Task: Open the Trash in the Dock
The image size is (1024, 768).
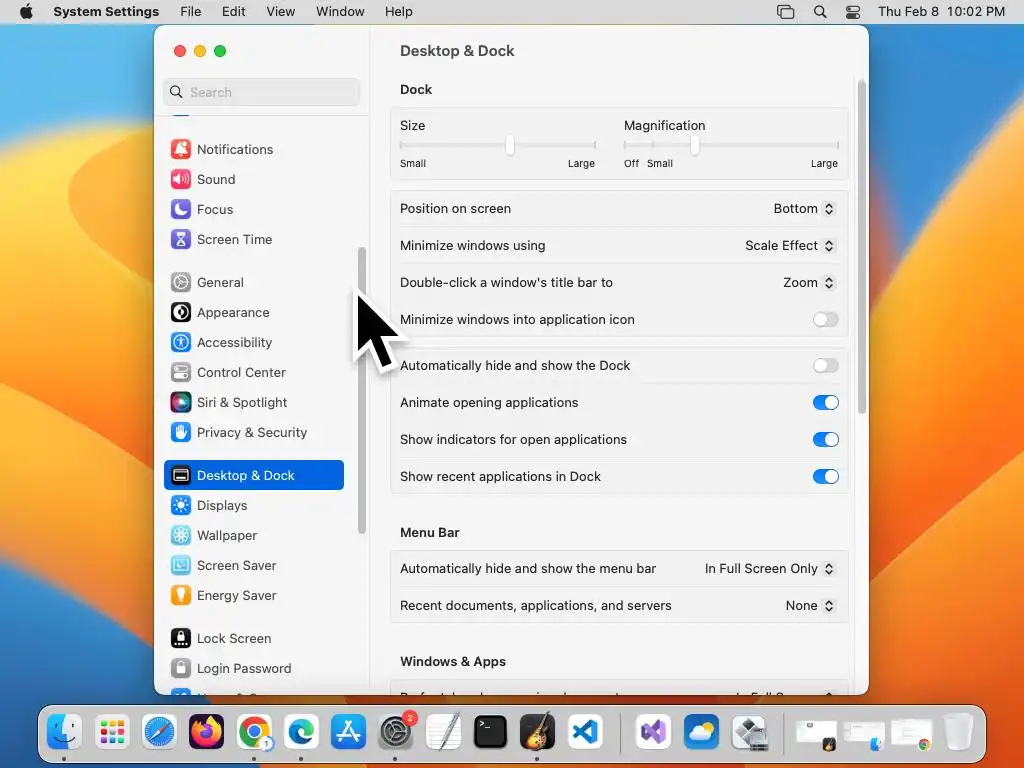Action: 959,731
